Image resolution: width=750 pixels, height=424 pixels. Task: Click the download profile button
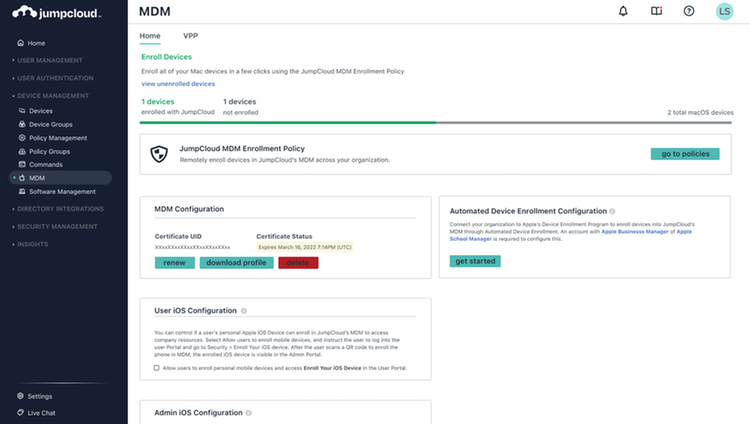click(x=236, y=263)
